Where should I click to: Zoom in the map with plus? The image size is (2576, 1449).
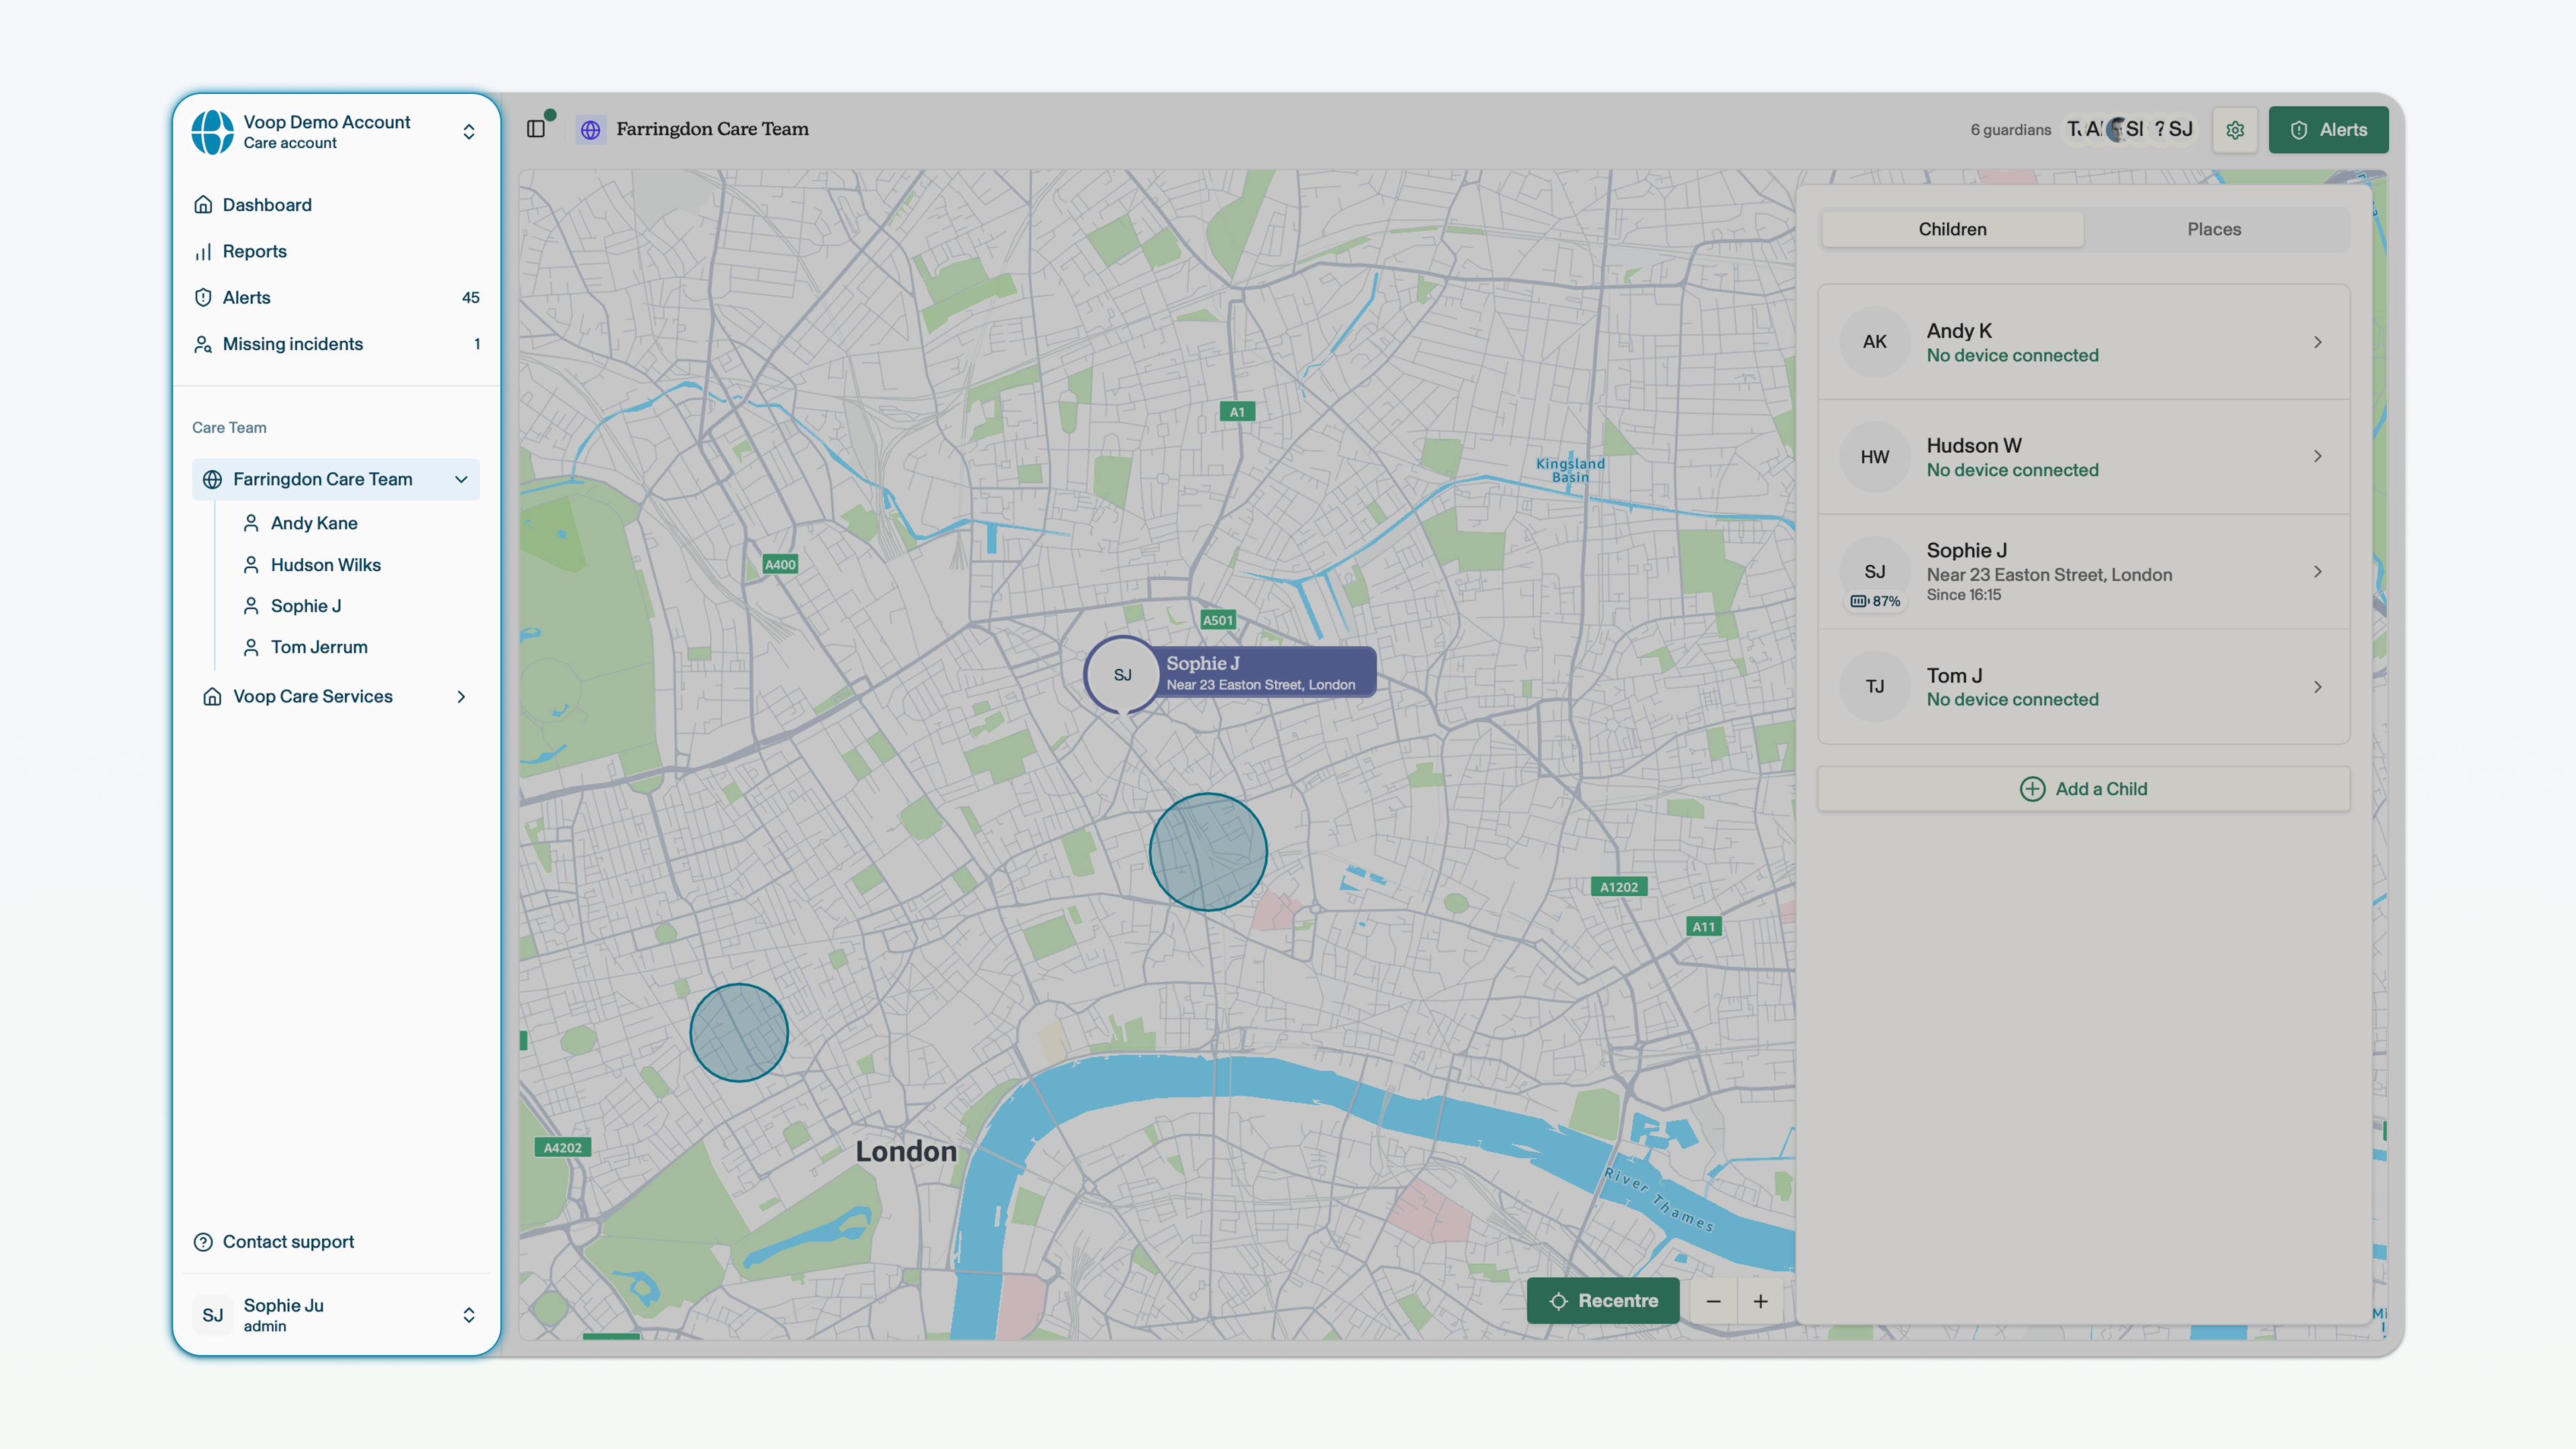[x=1760, y=1301]
